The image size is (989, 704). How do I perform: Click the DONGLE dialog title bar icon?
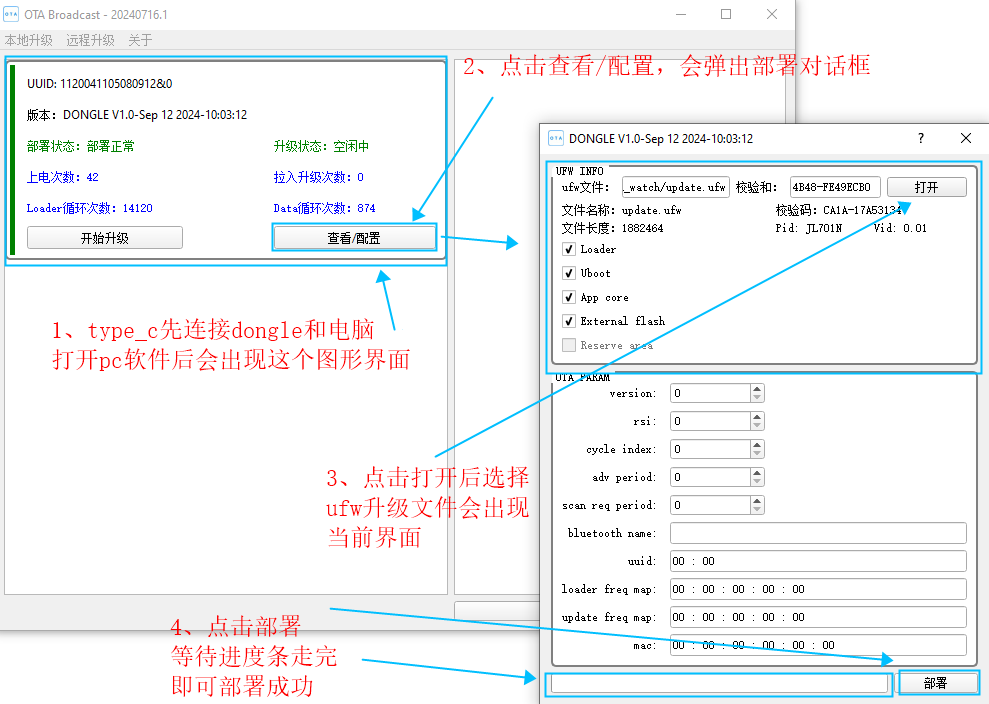tap(556, 138)
